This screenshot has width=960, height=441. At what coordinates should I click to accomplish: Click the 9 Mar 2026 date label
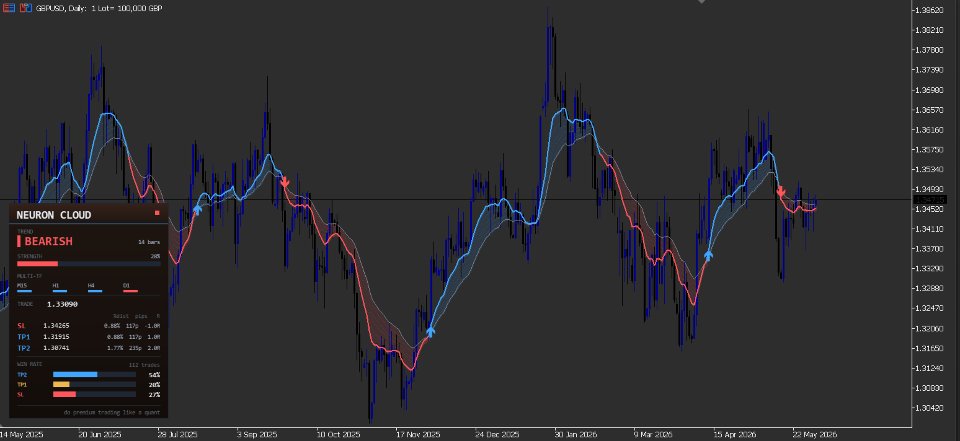click(x=654, y=434)
